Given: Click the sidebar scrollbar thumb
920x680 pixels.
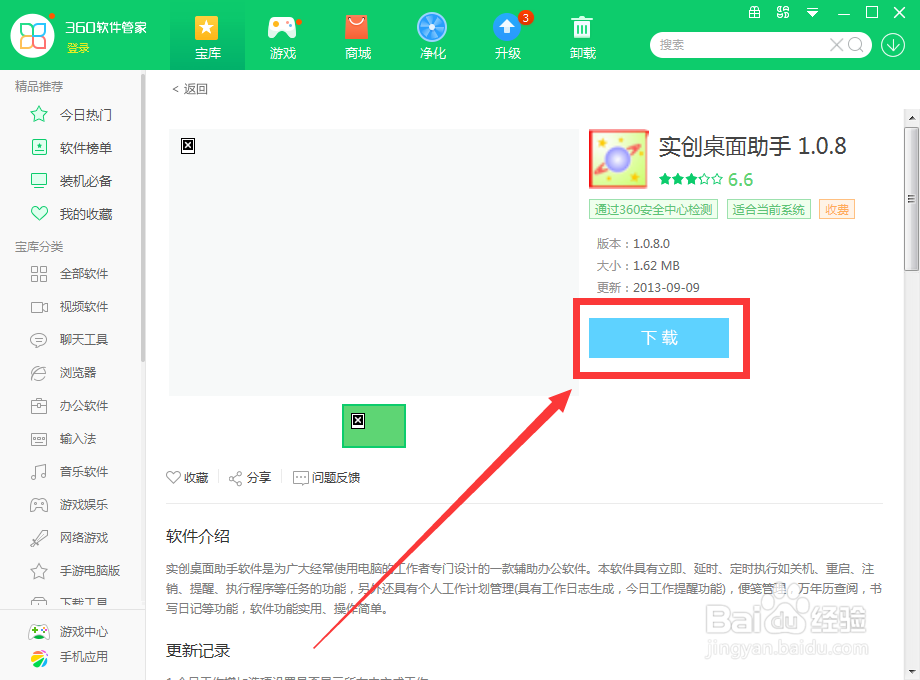Looking at the screenshot, I should pos(143,217).
